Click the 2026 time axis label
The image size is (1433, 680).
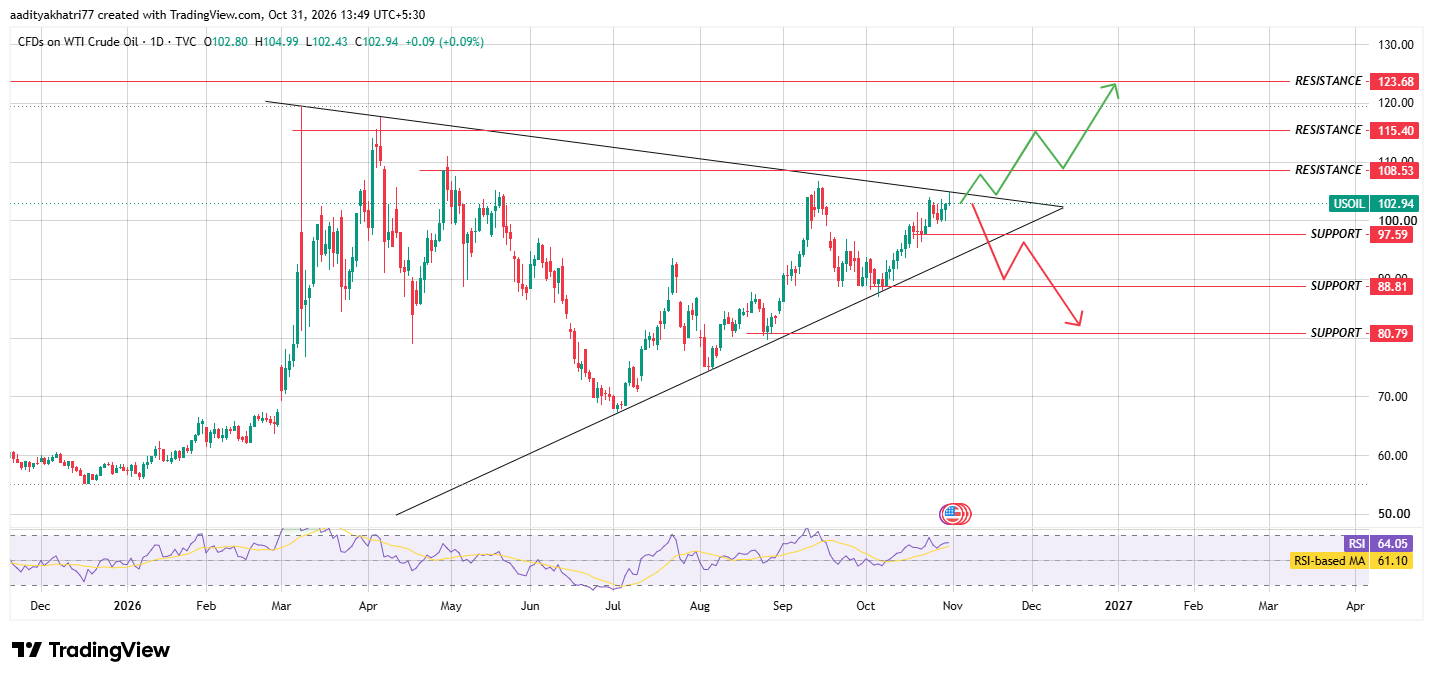click(127, 606)
